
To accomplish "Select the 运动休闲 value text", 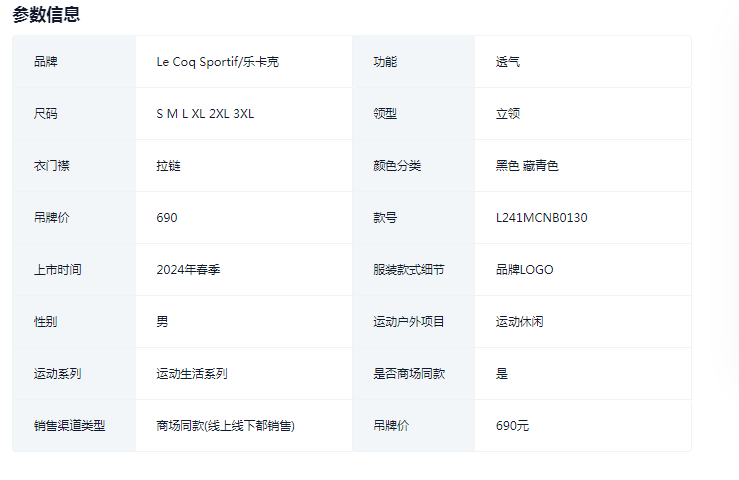I will (x=520, y=322).
